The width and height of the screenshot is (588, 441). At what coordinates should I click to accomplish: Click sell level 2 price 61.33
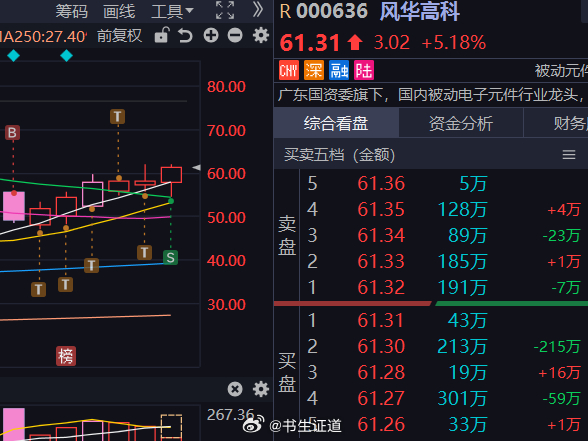pos(381,261)
